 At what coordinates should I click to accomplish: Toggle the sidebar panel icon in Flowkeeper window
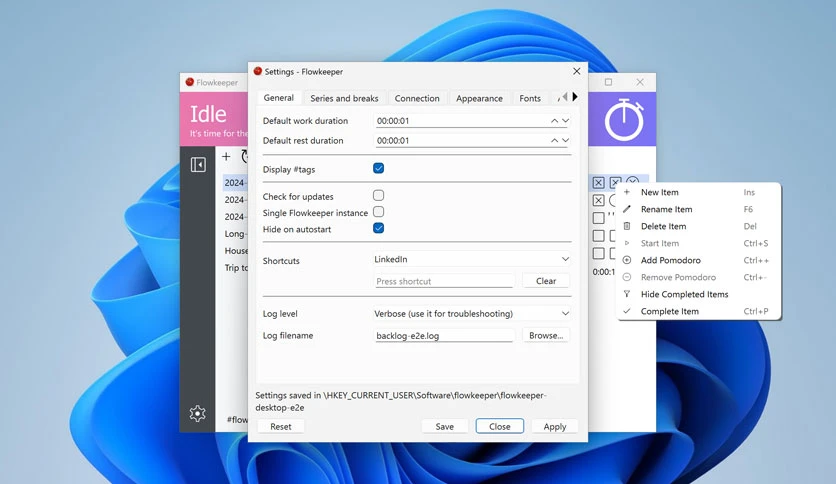click(x=198, y=164)
